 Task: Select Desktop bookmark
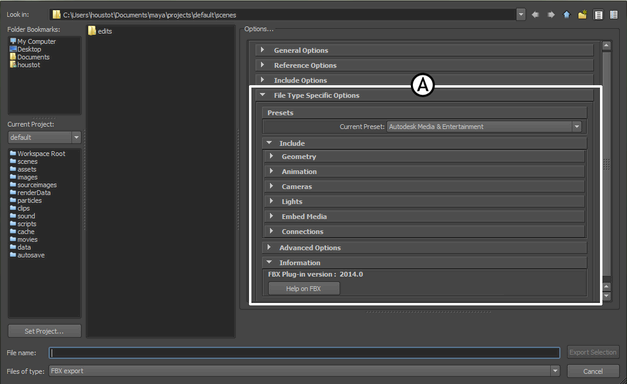pos(26,49)
